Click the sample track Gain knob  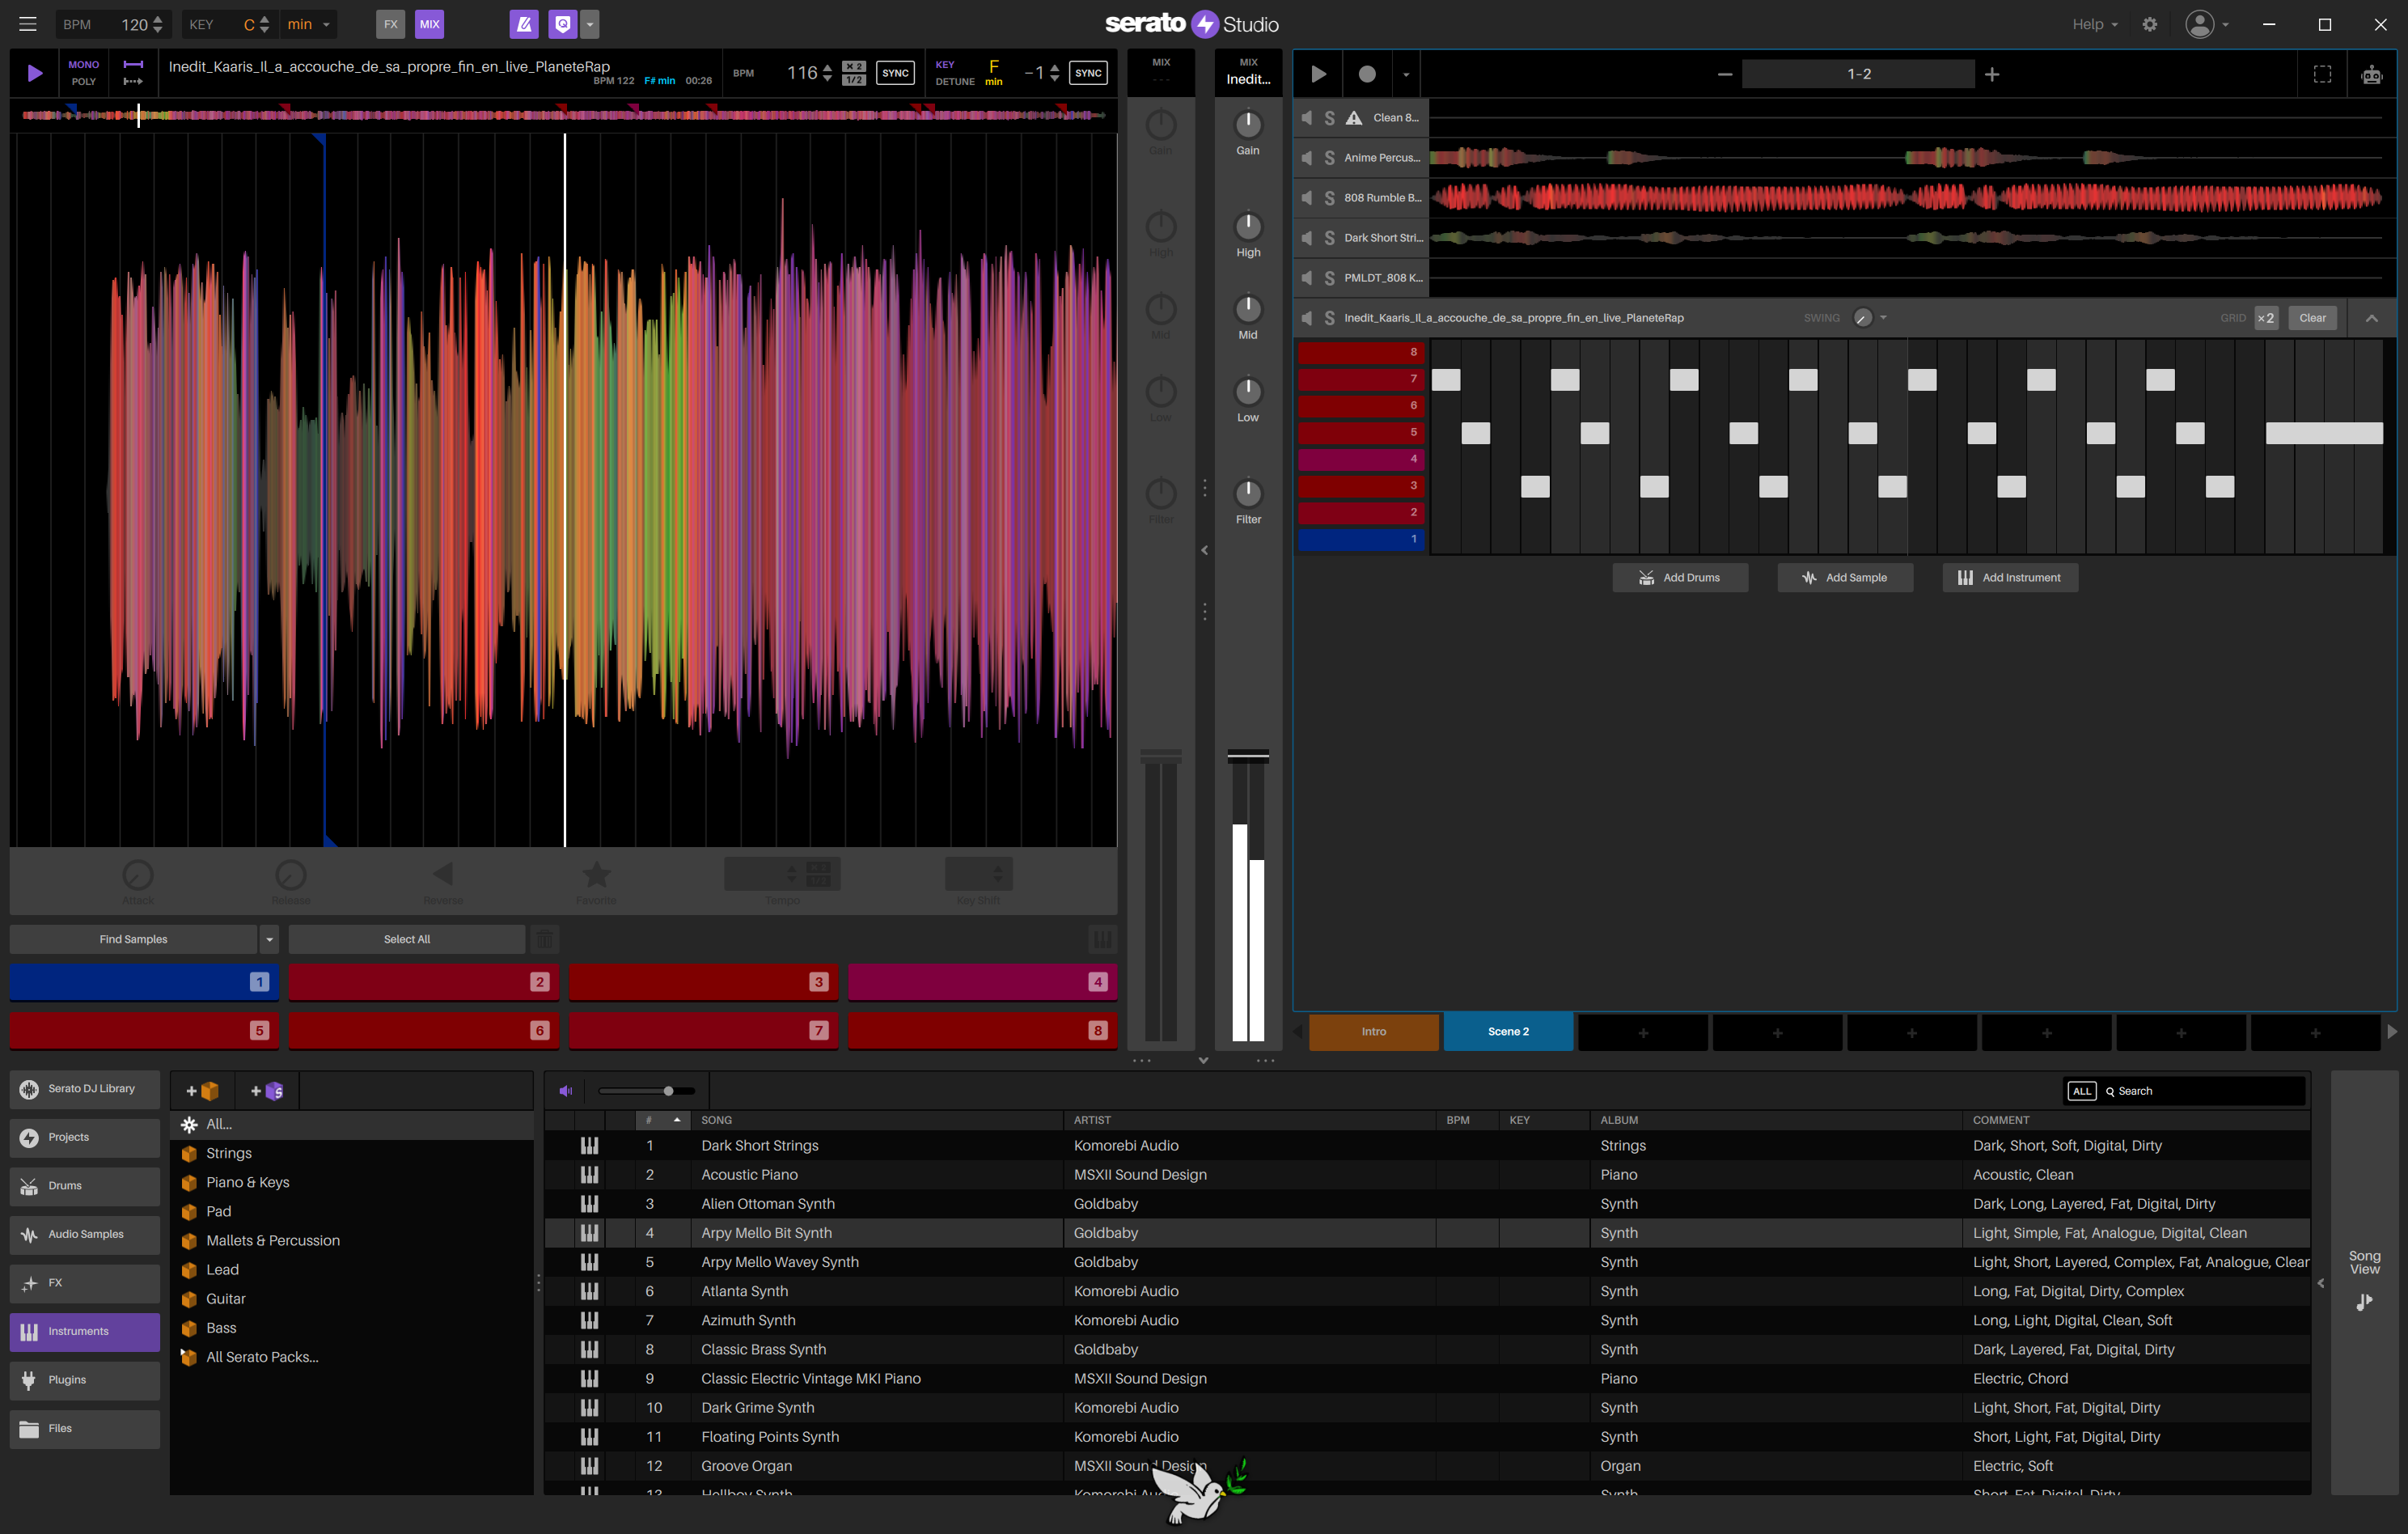tap(1248, 125)
